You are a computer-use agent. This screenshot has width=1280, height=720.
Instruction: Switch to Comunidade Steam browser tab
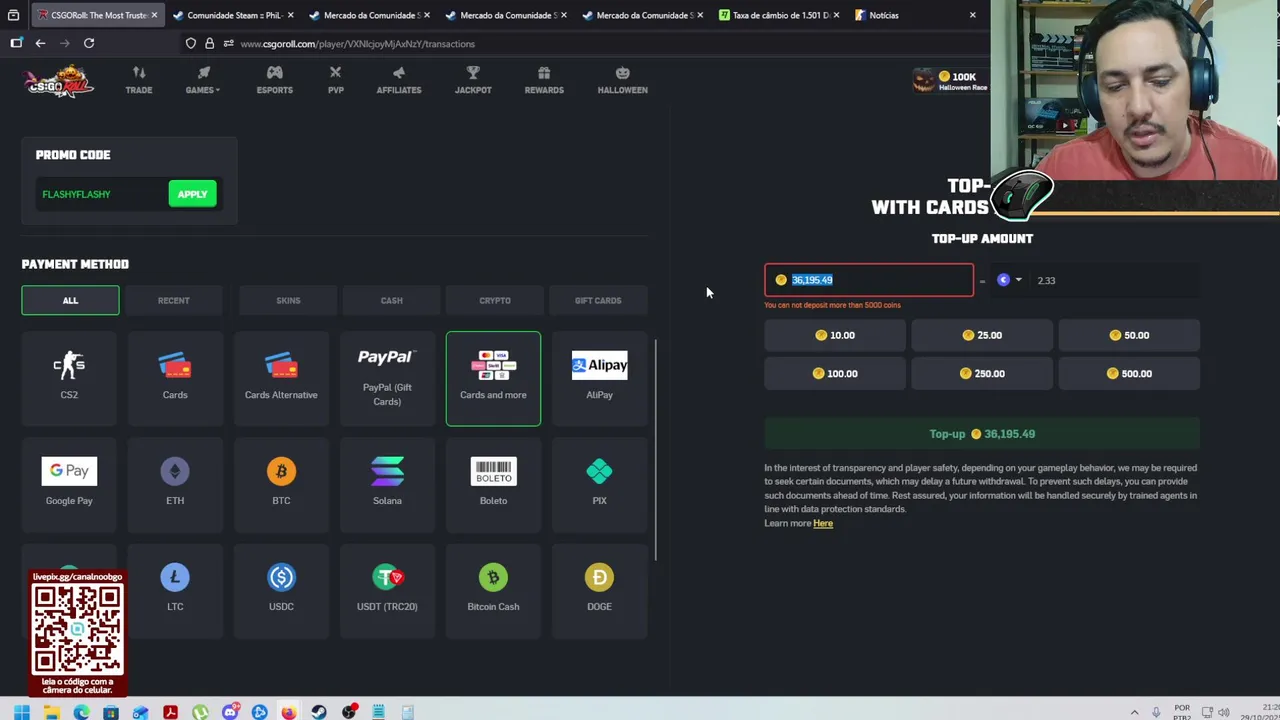[232, 15]
